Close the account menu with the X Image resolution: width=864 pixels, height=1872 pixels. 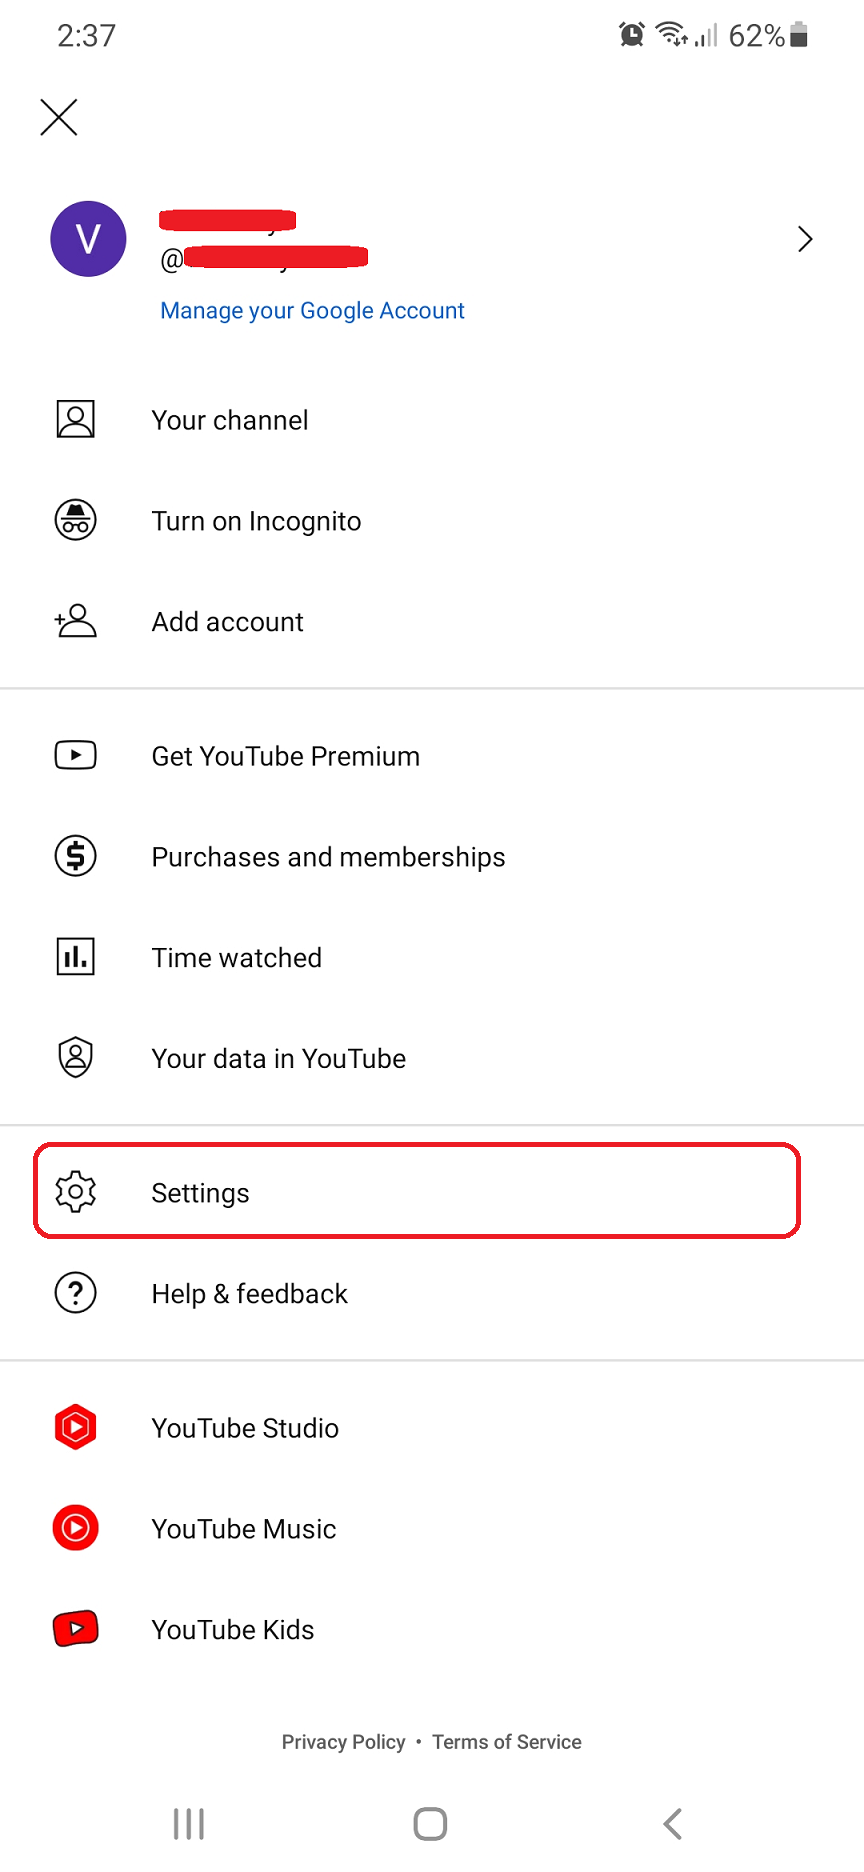[x=58, y=117]
